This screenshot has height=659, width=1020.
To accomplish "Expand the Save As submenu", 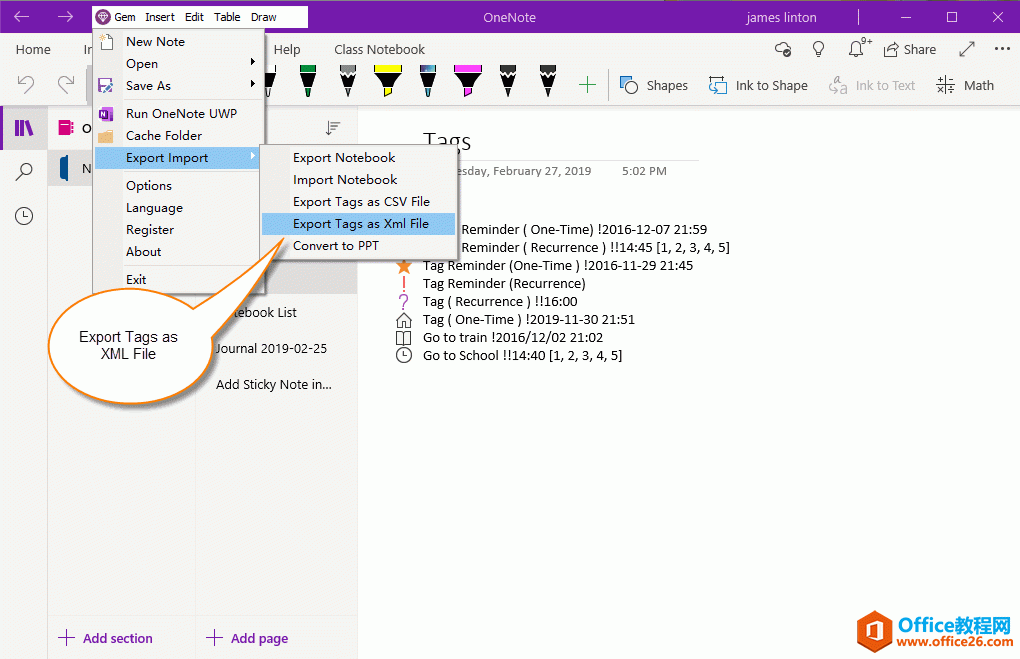I will click(x=148, y=85).
